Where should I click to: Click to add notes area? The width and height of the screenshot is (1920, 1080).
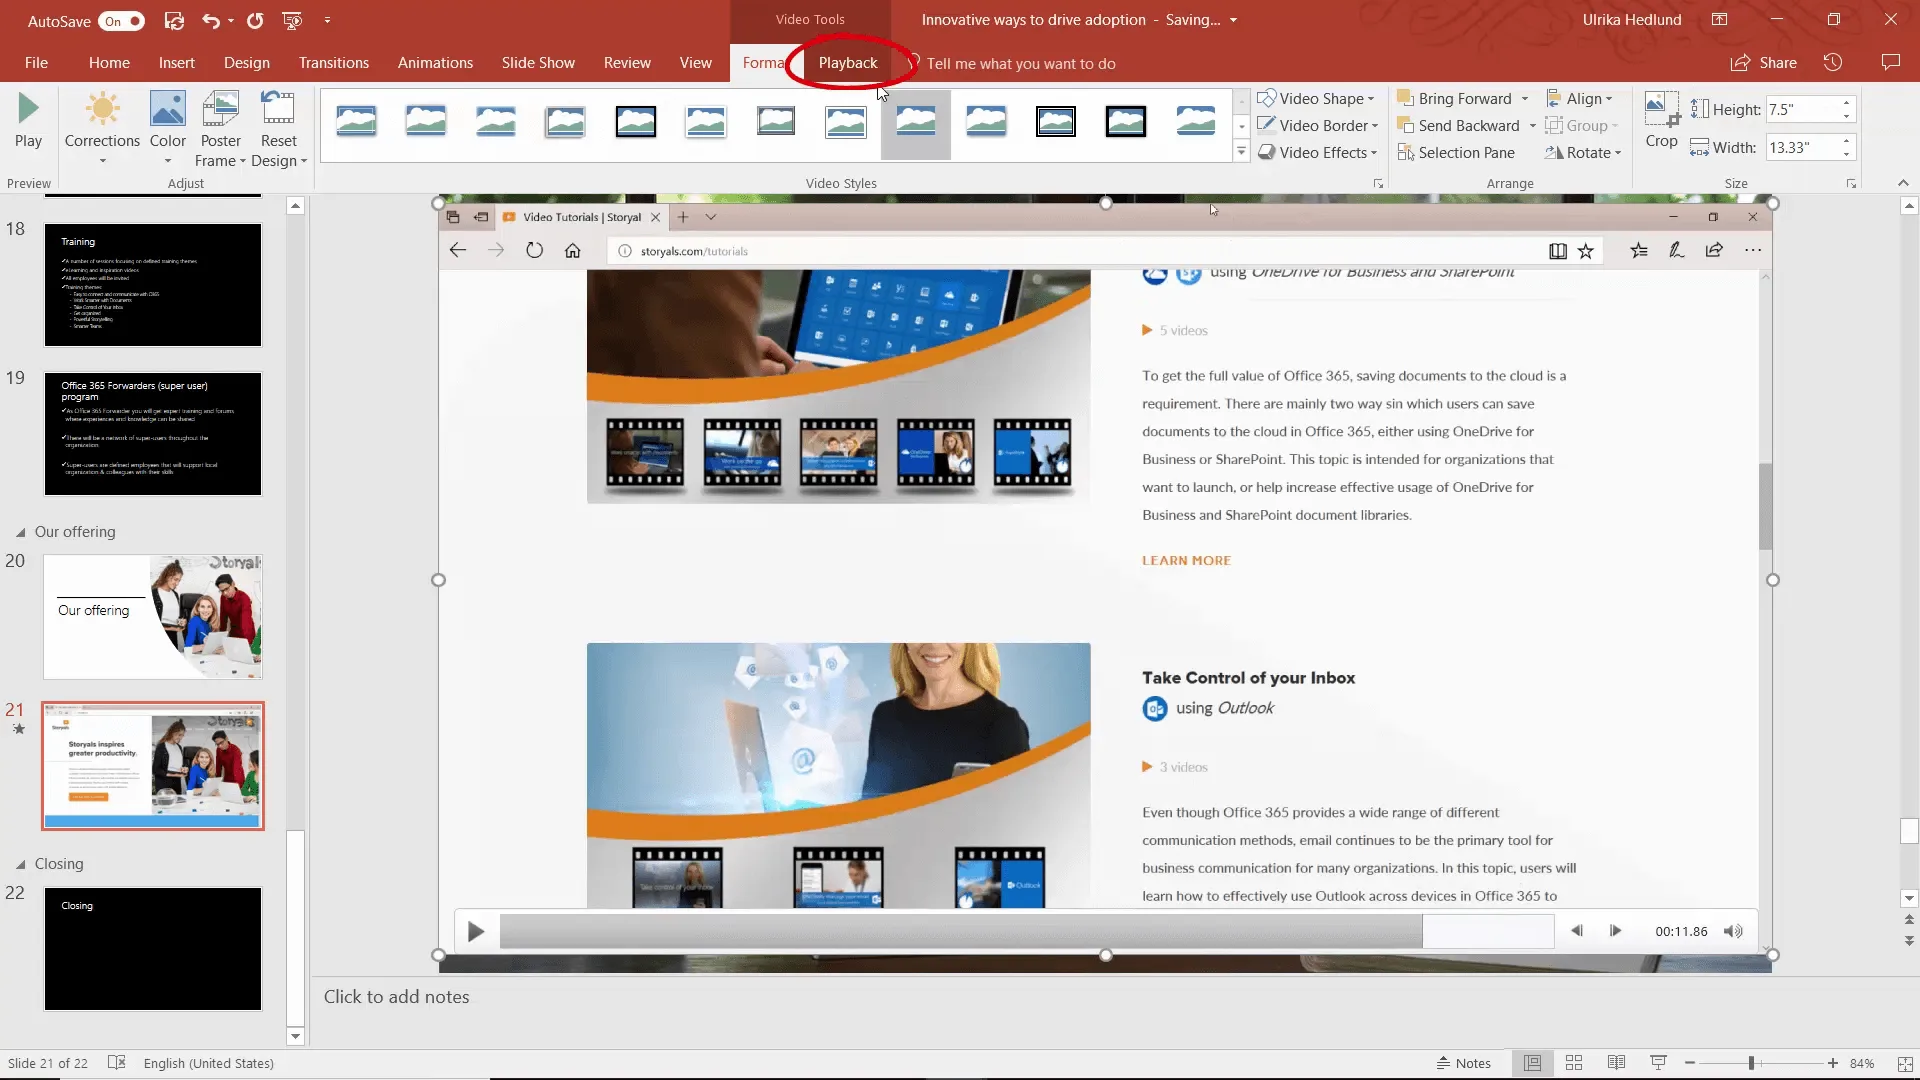[x=396, y=996]
